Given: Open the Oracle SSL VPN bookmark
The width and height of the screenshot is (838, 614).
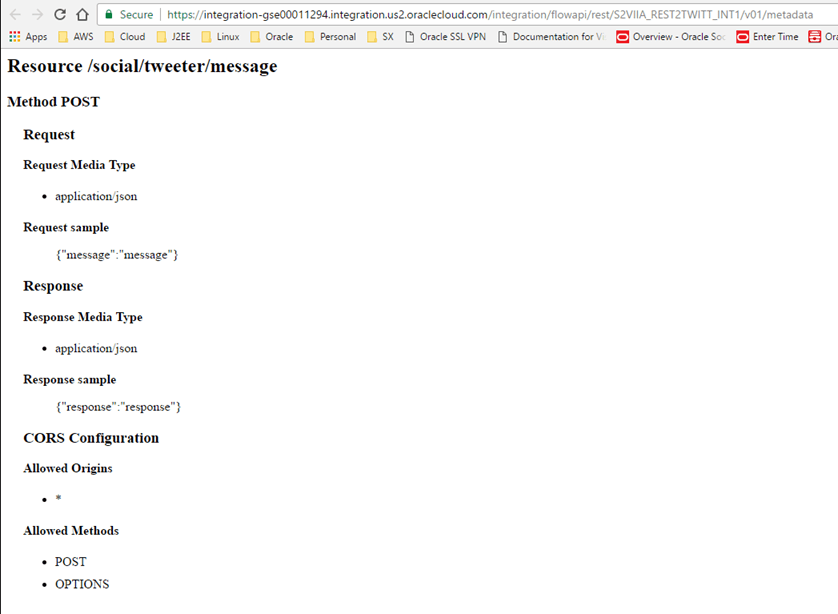Looking at the screenshot, I should point(444,37).
